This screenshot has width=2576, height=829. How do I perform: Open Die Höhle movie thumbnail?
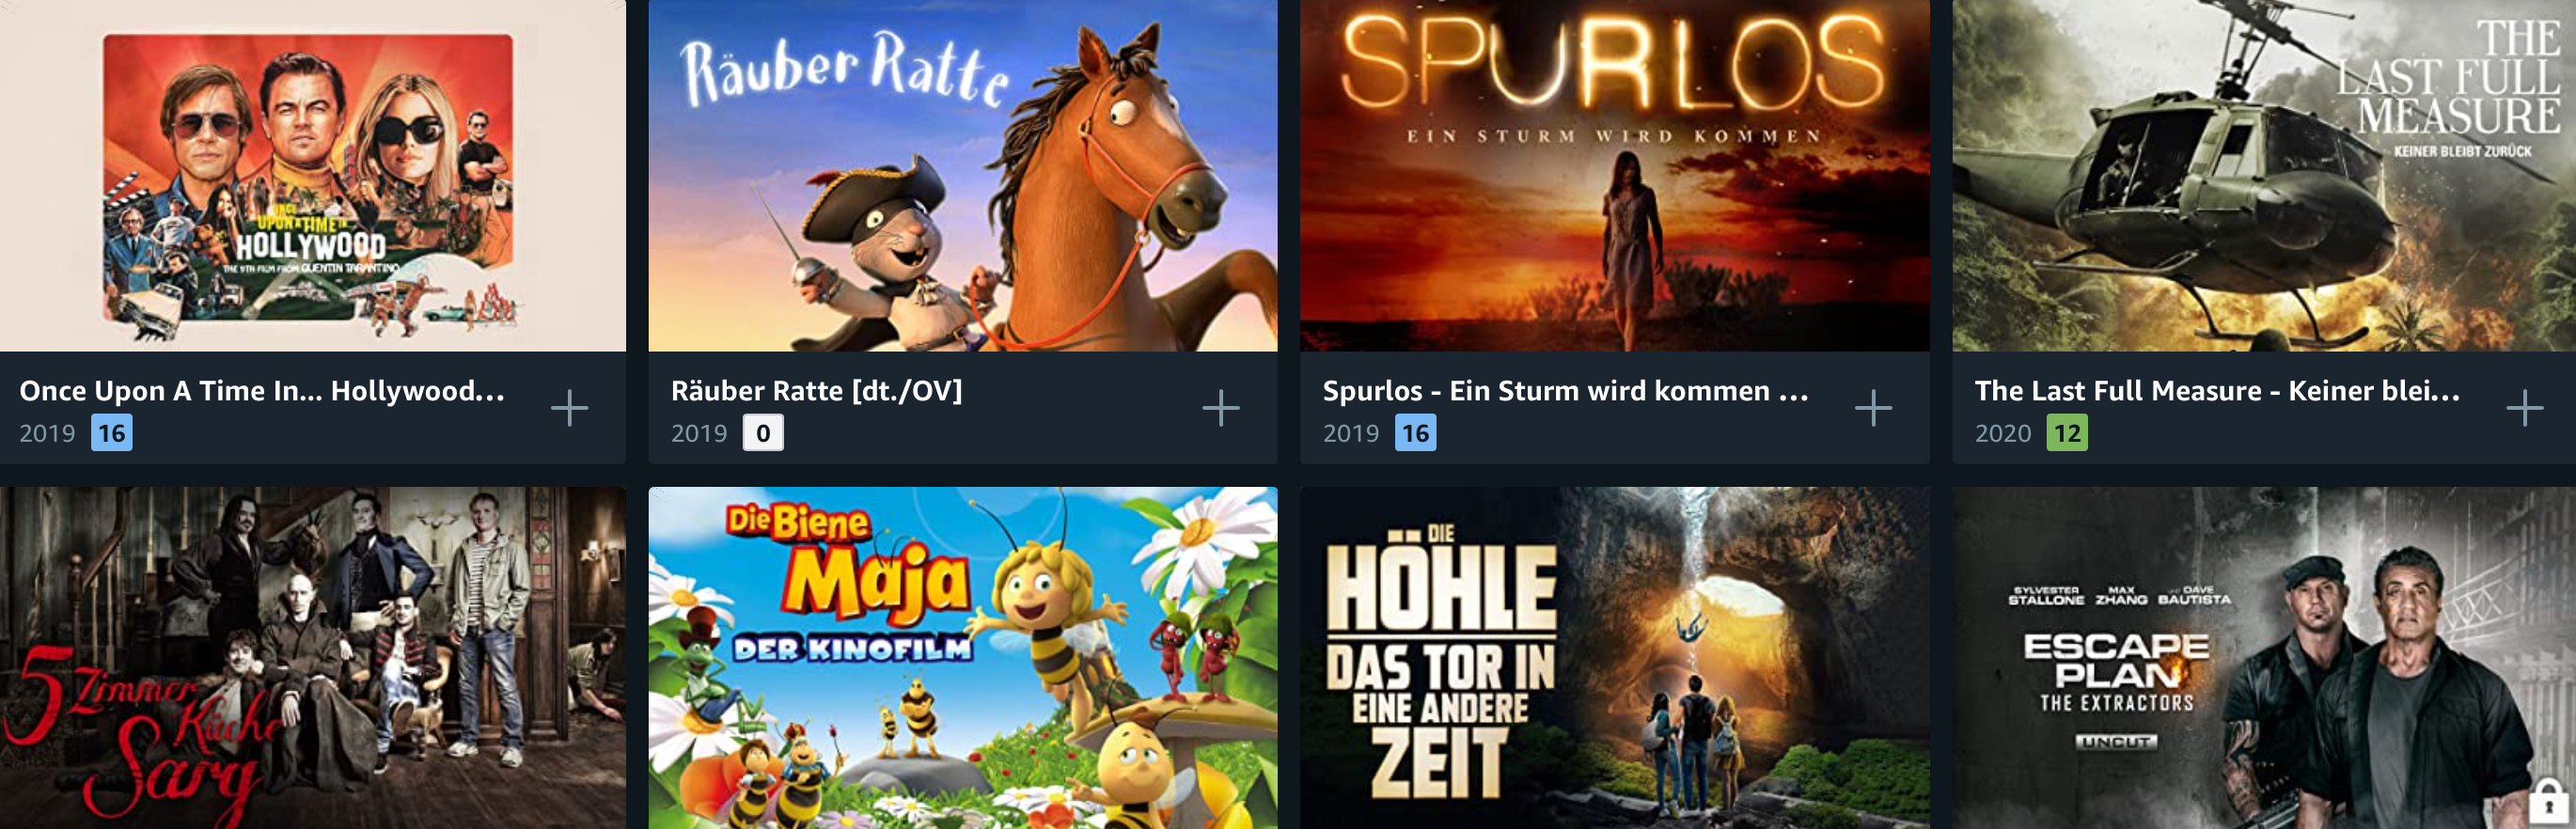point(1615,658)
